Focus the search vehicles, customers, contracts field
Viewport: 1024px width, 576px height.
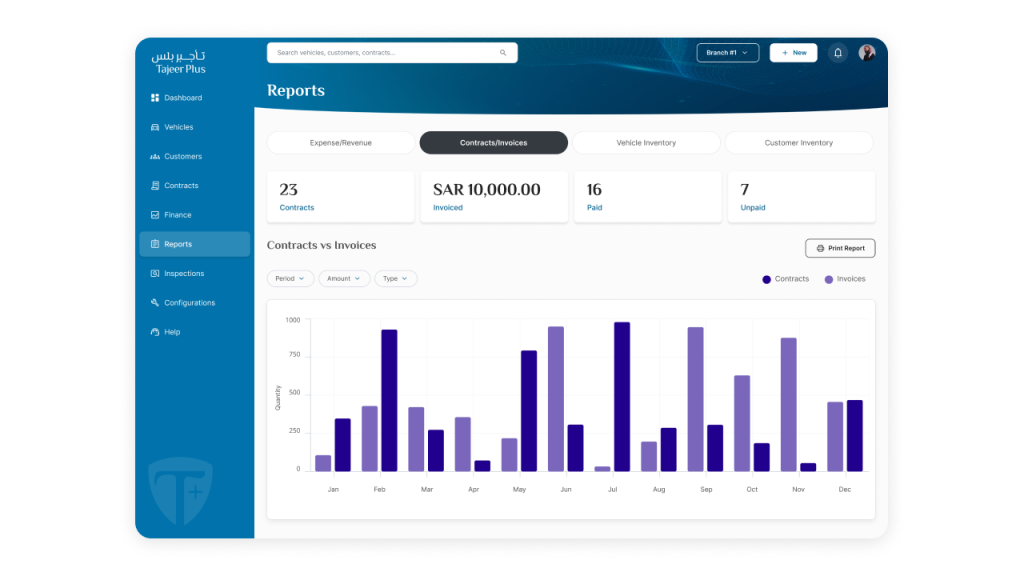coord(392,53)
